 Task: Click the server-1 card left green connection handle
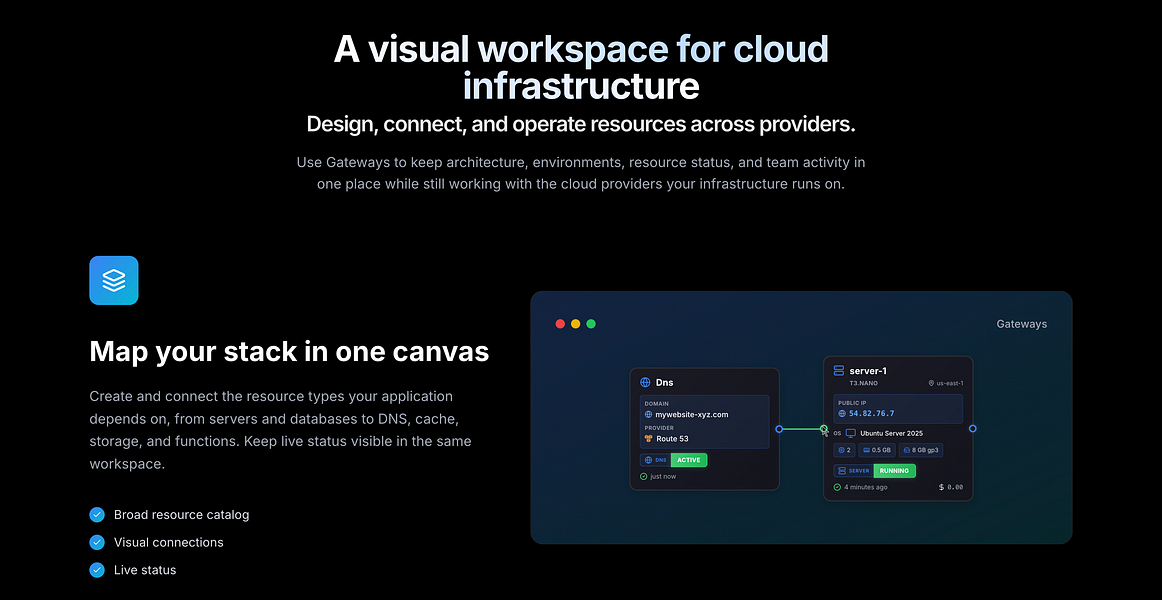[x=823, y=428]
